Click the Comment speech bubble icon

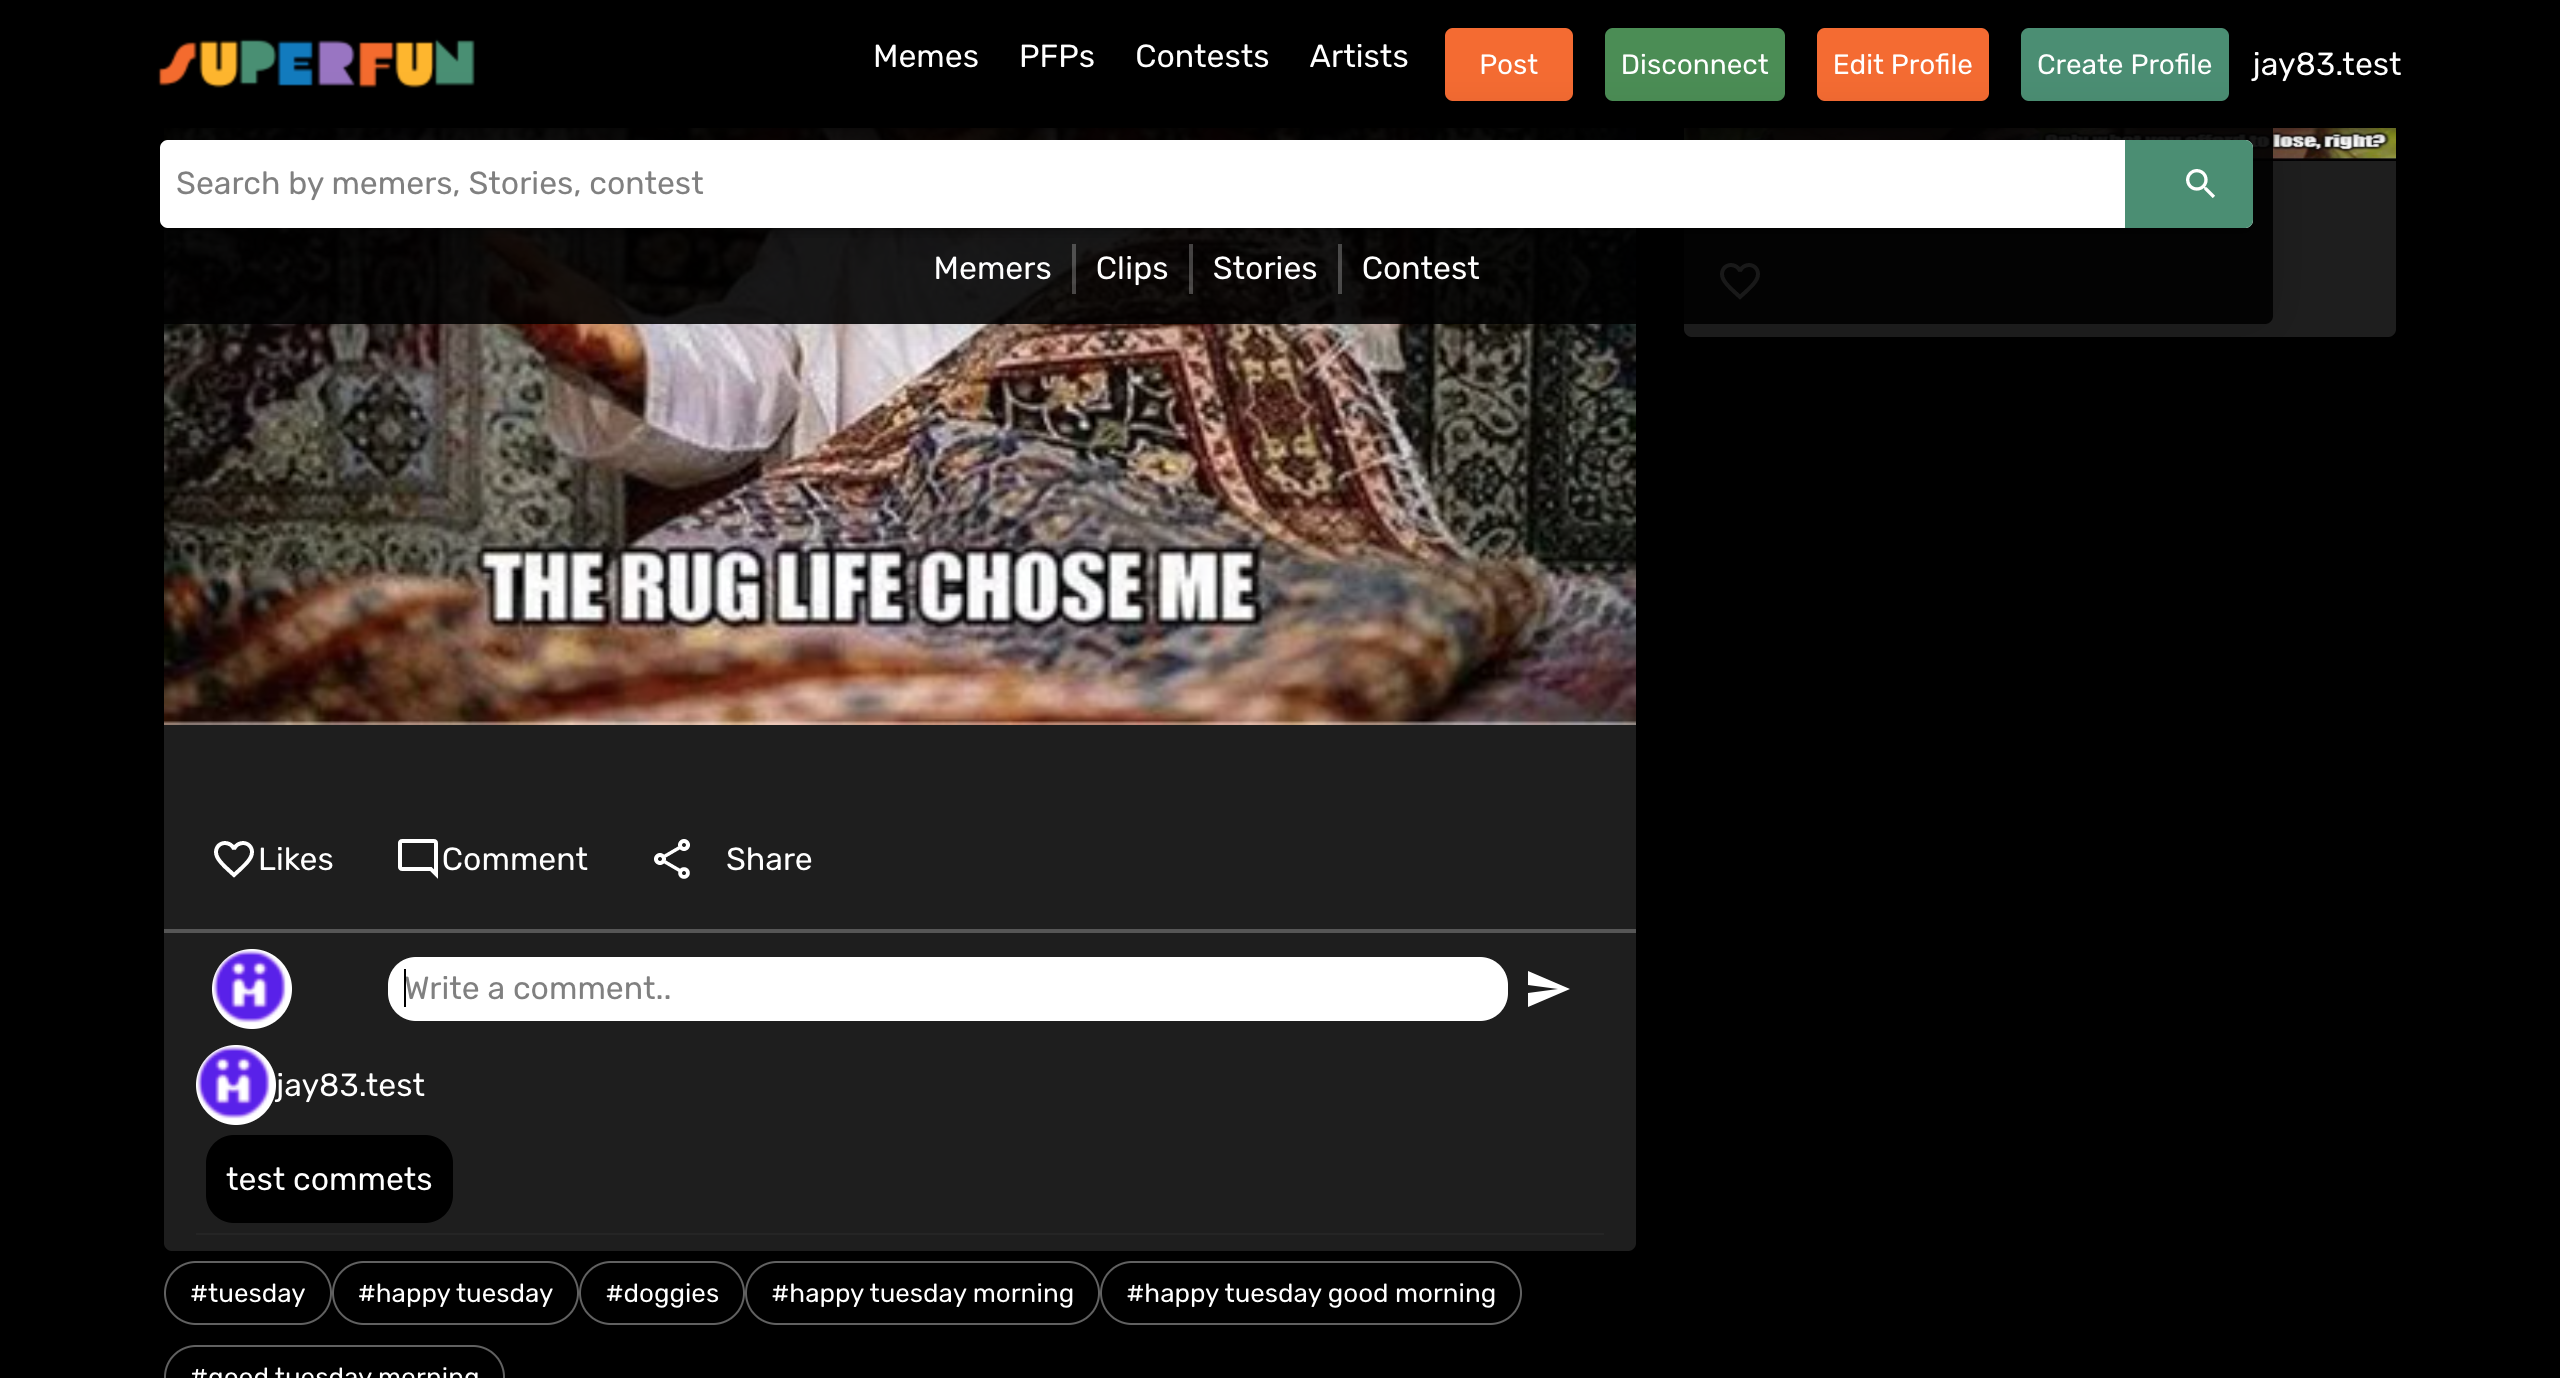click(417, 858)
